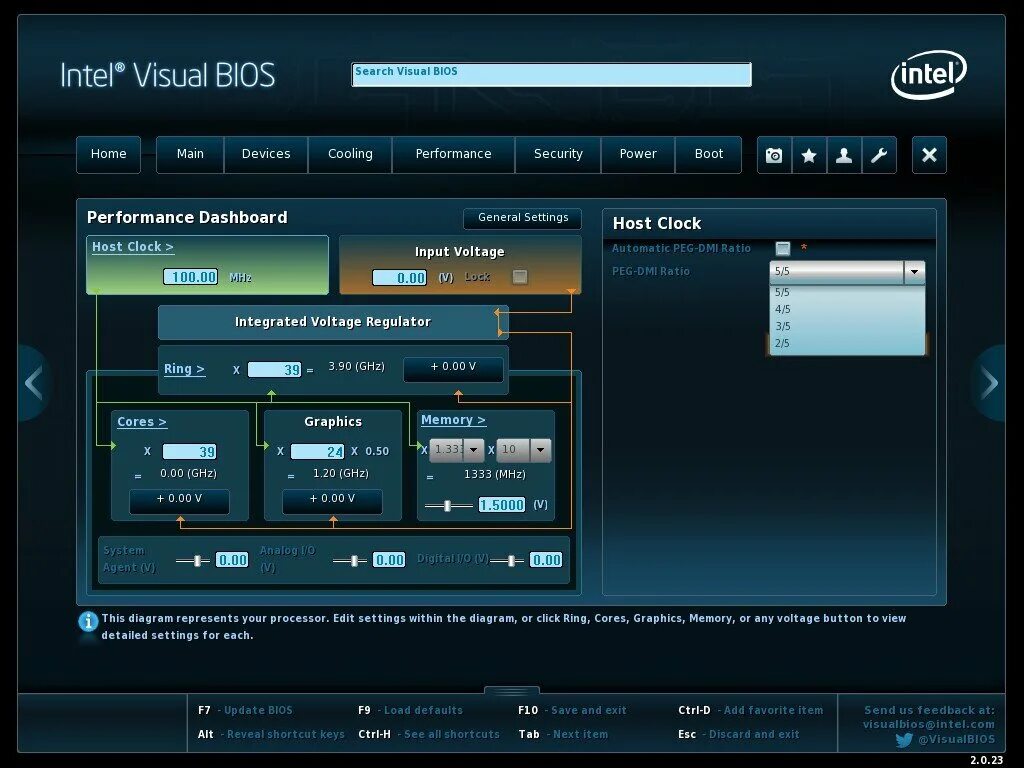Screen dimensions: 1024x768
Task: Open the Boot tab
Action: point(709,155)
